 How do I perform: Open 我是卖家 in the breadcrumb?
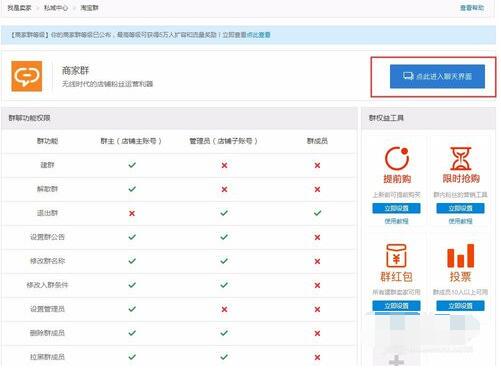click(19, 8)
